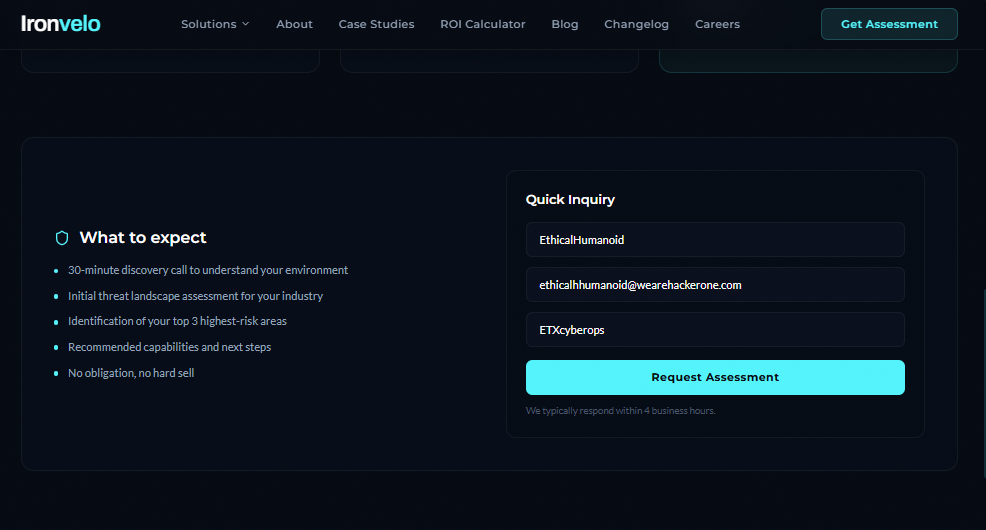Expand the Solutions dropdown menu
The width and height of the screenshot is (986, 530).
[215, 24]
